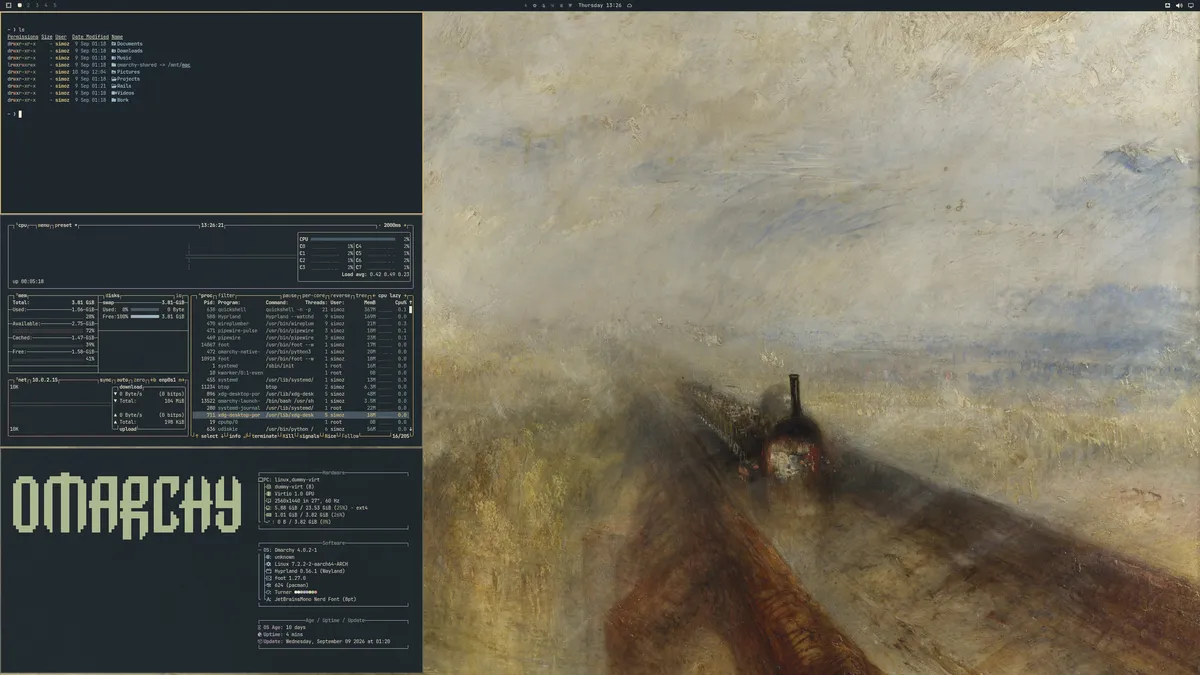The image size is (1200, 675).
Task: Select the btop process row
Action: click(x=300, y=387)
